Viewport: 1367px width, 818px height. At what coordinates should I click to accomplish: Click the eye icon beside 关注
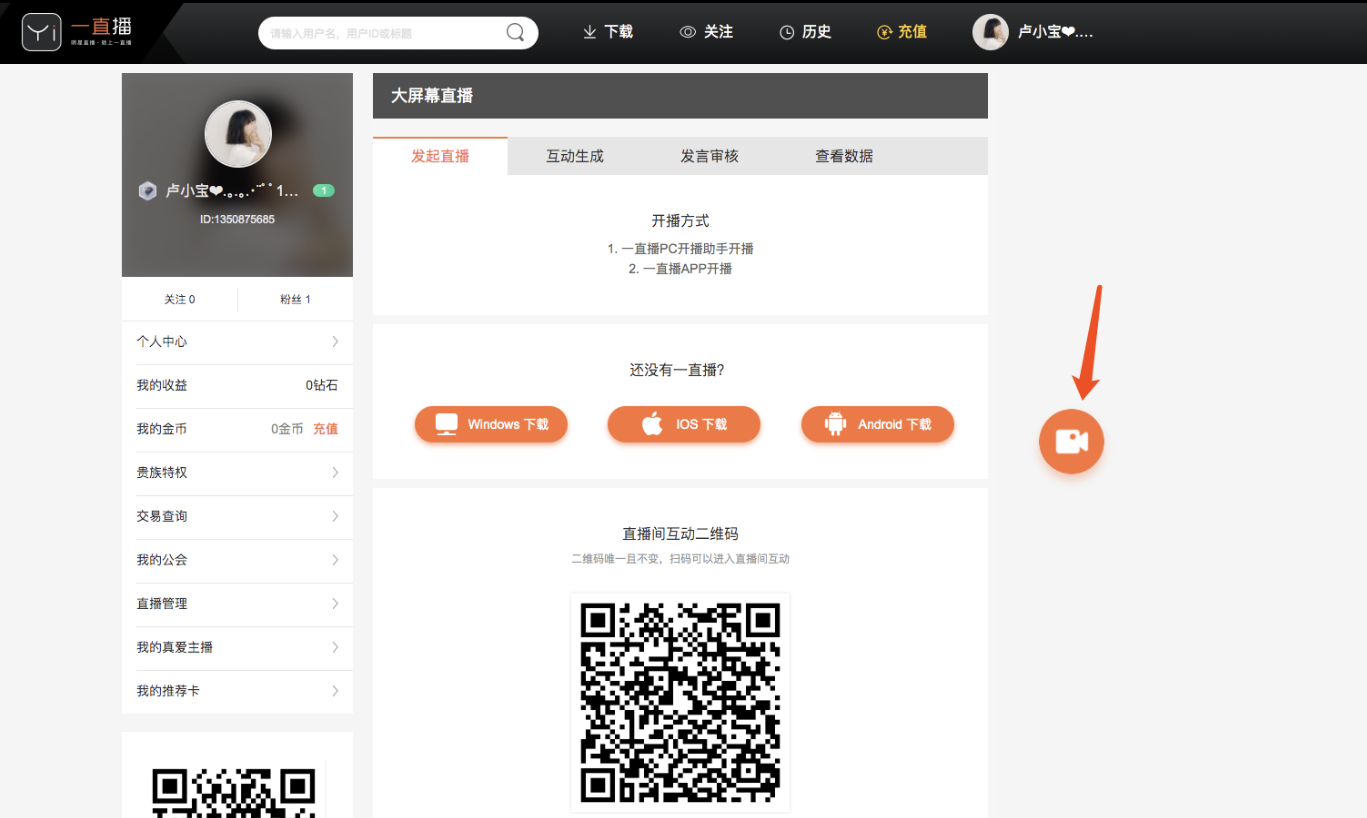point(687,32)
